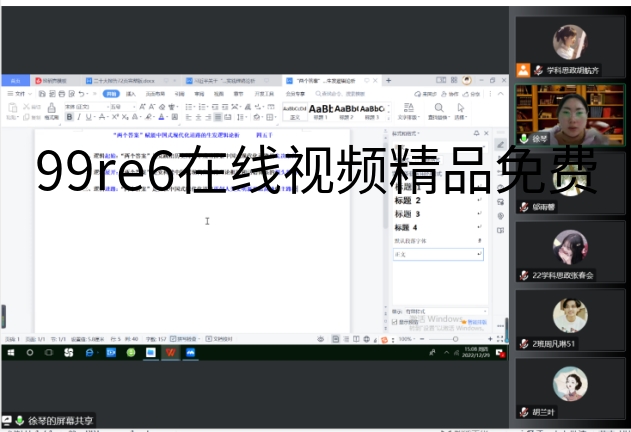Apply strikethrough to selected text

coord(102,117)
